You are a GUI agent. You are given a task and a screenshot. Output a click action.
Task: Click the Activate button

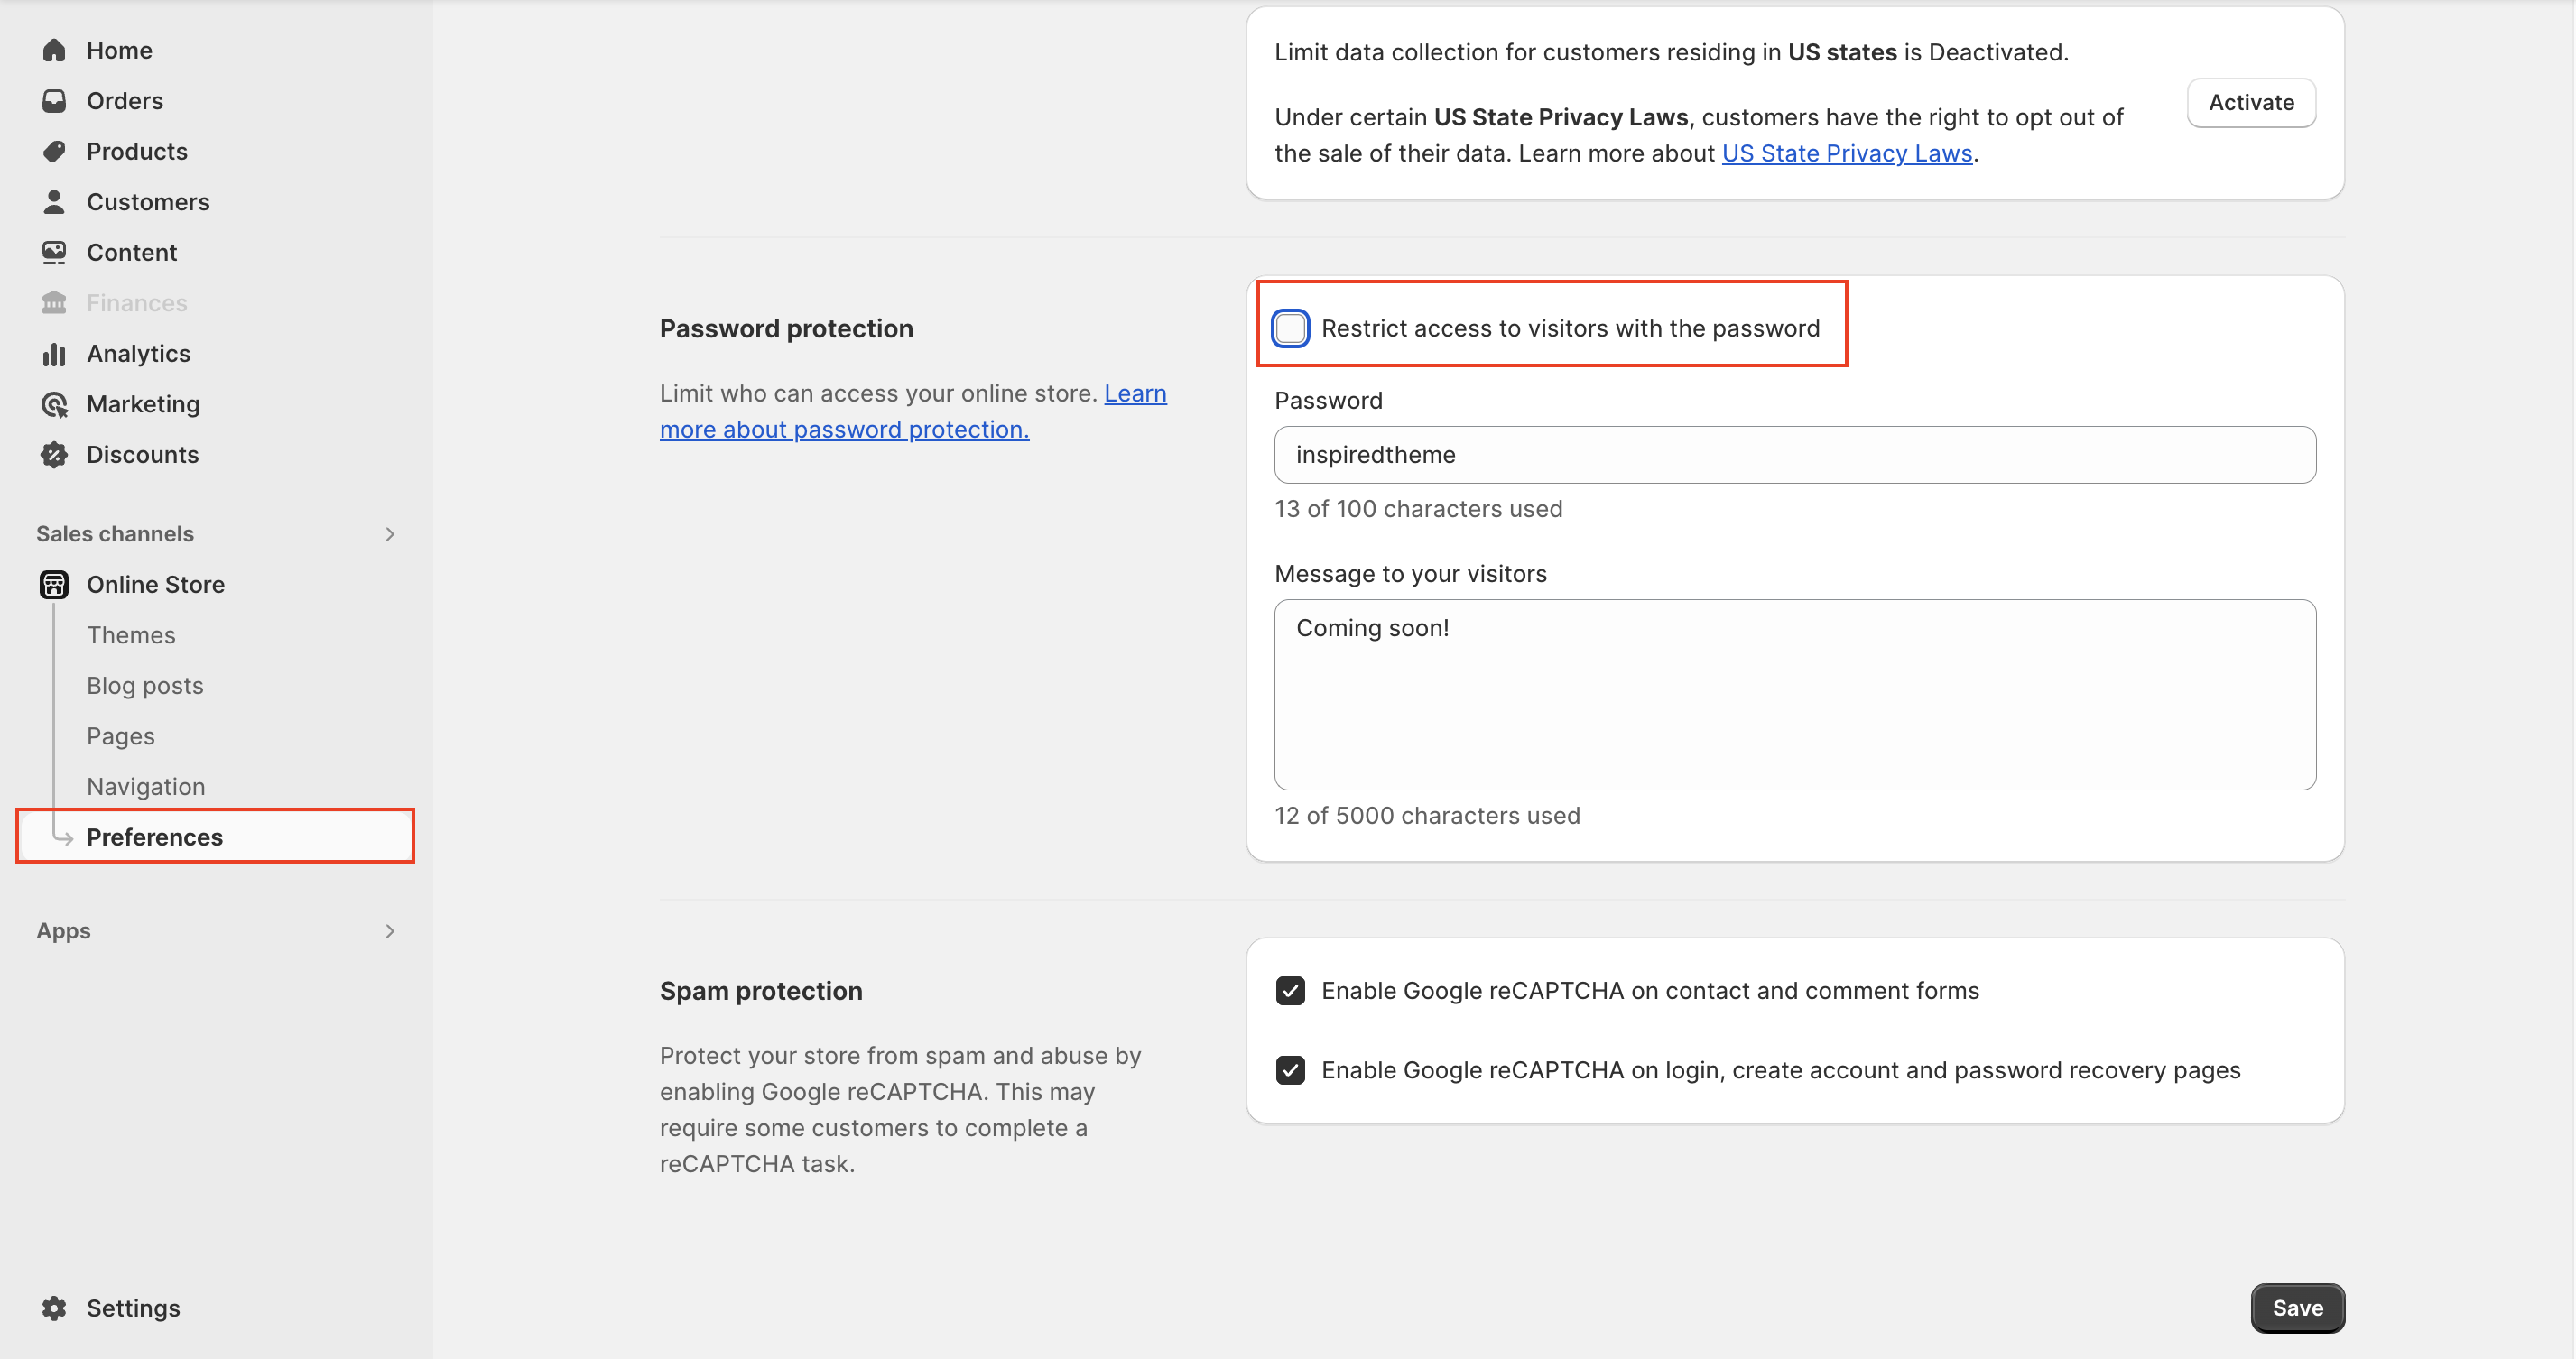click(x=2251, y=102)
